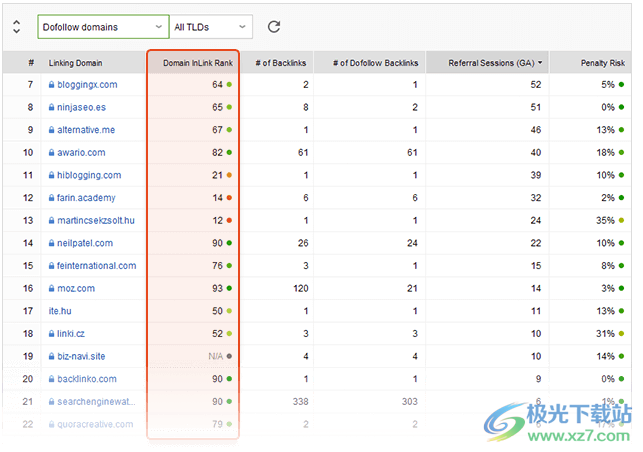The height and width of the screenshot is (452, 643).
Task: Open the awario.com link
Action: click(x=81, y=152)
